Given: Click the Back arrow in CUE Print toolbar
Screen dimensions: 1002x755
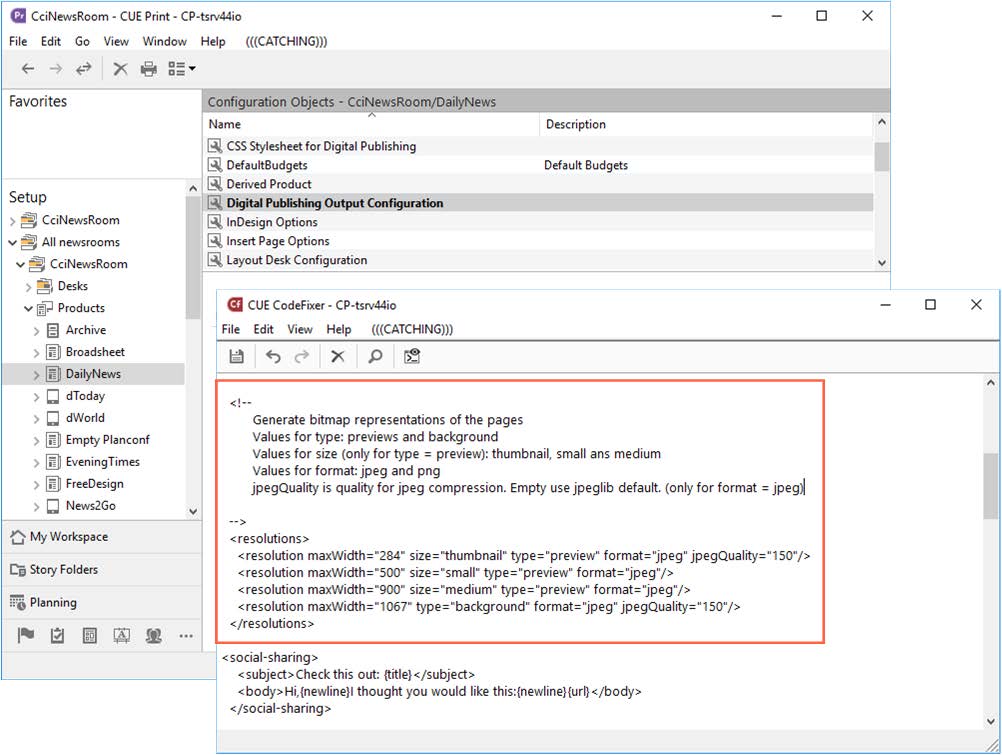Looking at the screenshot, I should 28,69.
